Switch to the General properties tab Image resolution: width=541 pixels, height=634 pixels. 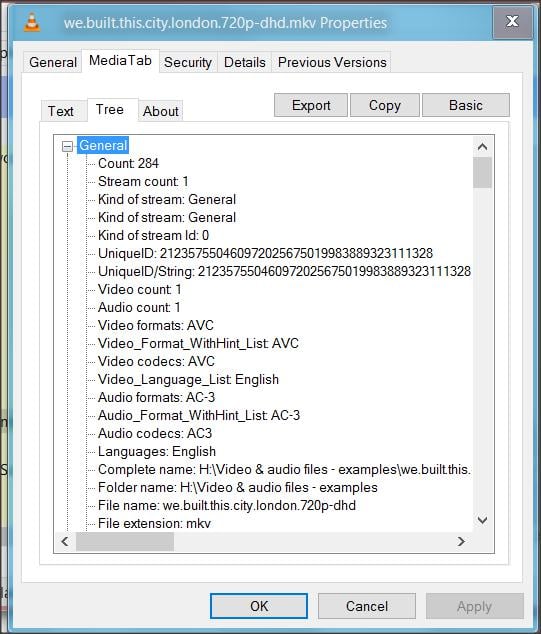(53, 62)
